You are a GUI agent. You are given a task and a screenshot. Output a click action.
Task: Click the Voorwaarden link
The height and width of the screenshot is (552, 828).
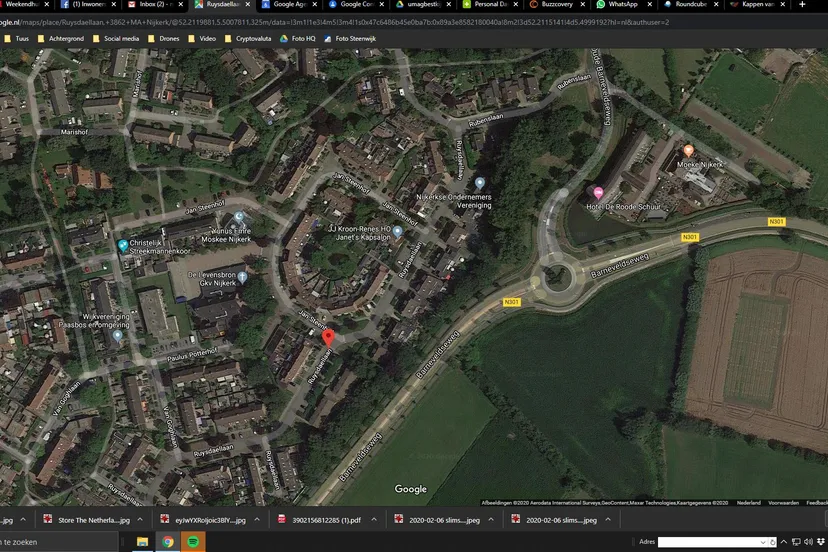point(783,502)
